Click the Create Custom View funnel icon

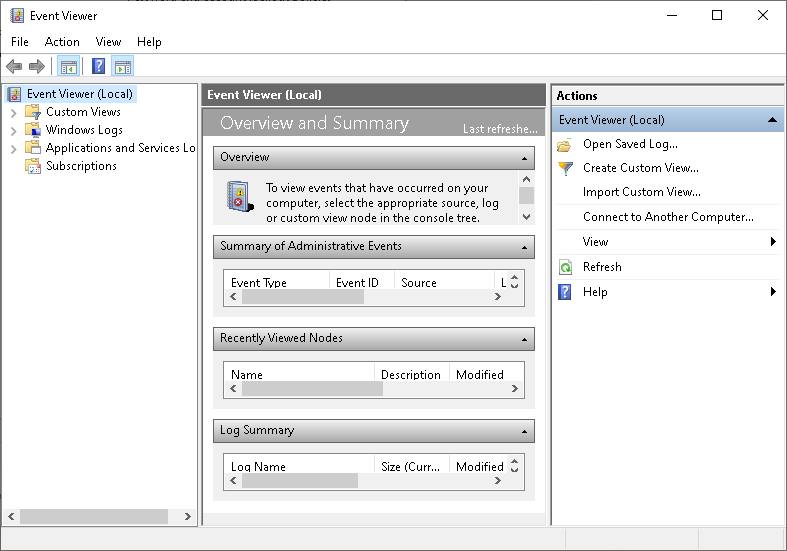565,168
